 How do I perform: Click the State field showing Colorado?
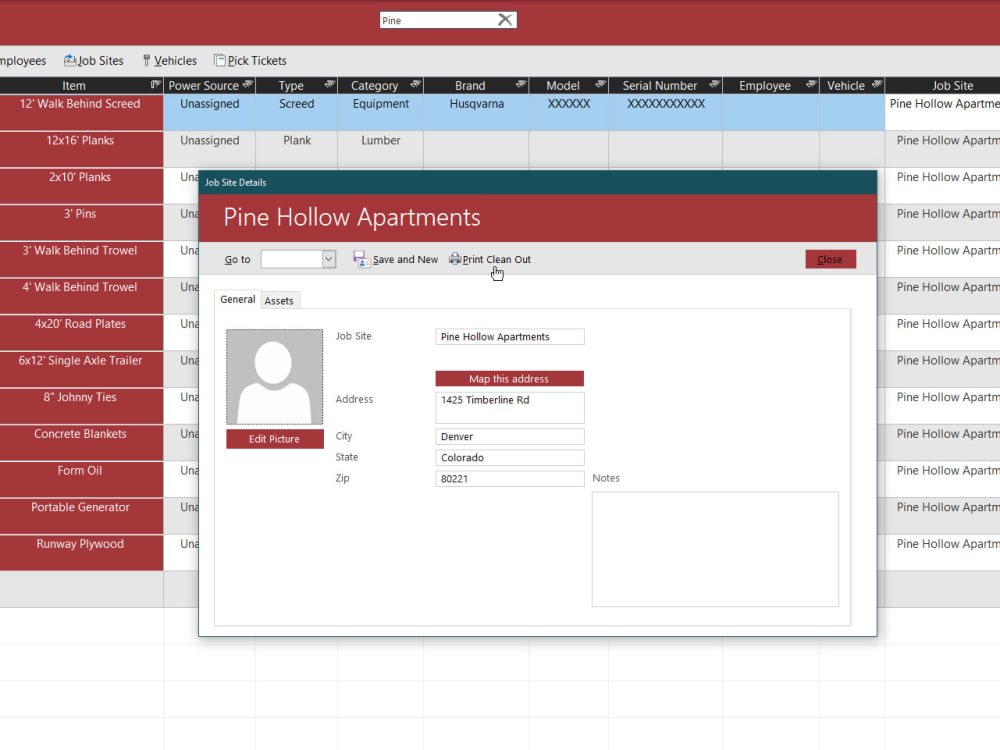(x=510, y=458)
